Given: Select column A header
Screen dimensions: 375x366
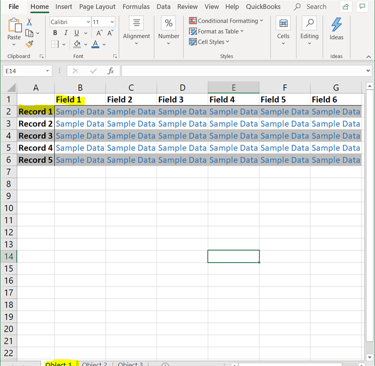Looking at the screenshot, I should click(36, 88).
